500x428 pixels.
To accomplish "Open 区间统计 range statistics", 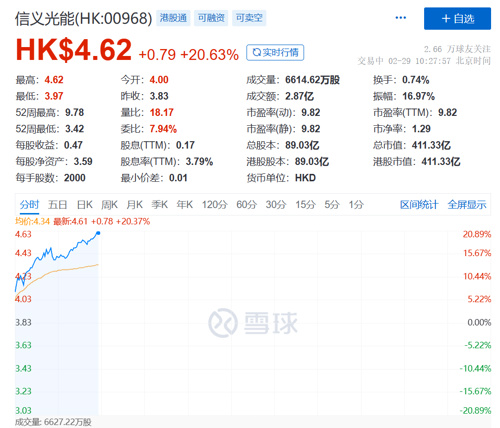I will click(x=419, y=204).
